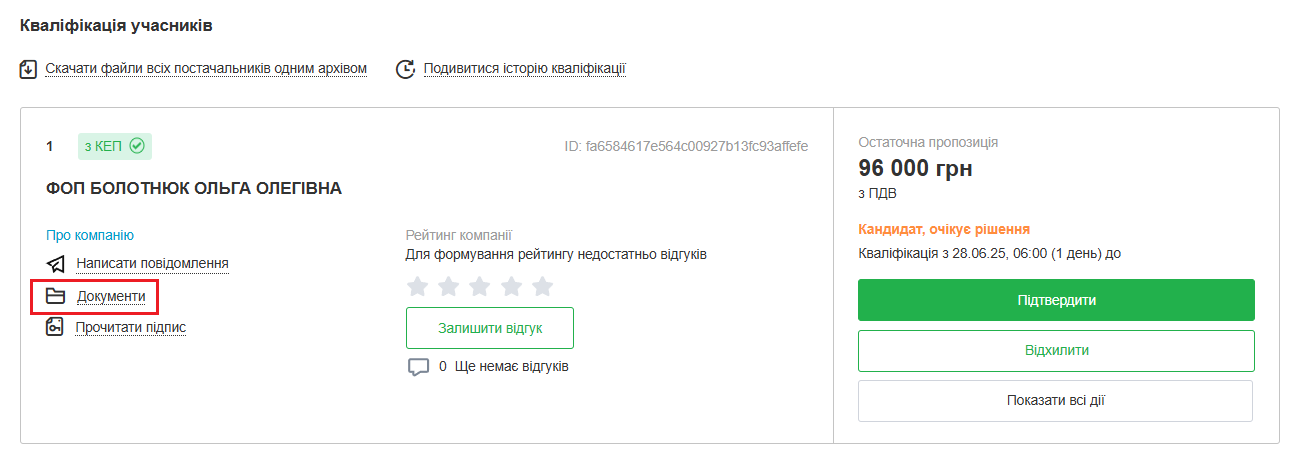Click the reviews speech bubble icon
Image resolution: width=1300 pixels, height=465 pixels.
click(x=418, y=367)
